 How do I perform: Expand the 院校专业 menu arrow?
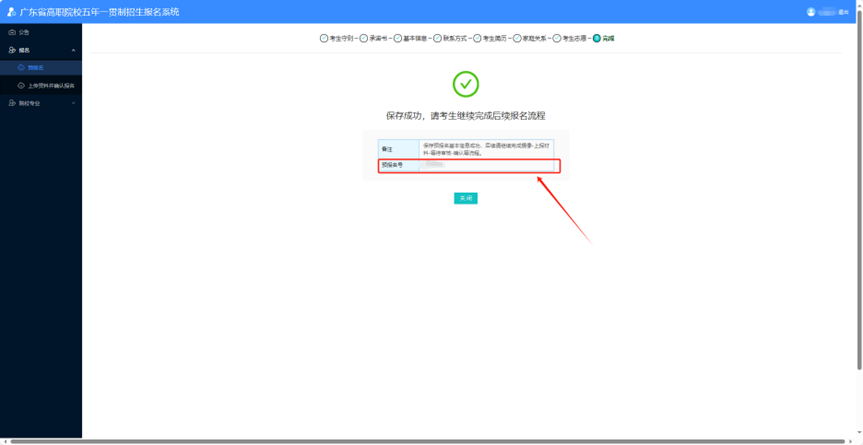pyautogui.click(x=73, y=103)
